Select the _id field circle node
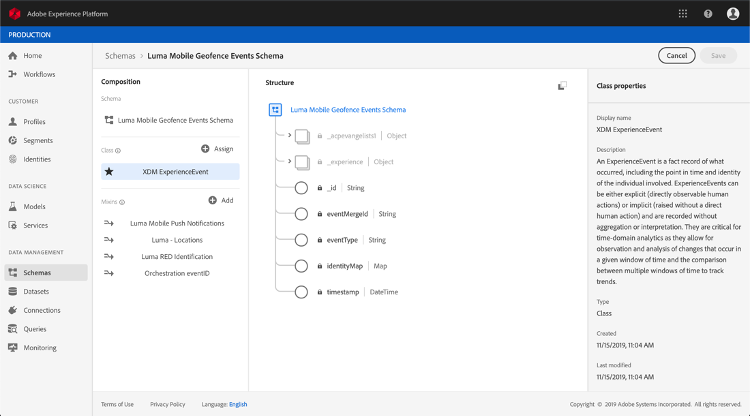 [301, 188]
